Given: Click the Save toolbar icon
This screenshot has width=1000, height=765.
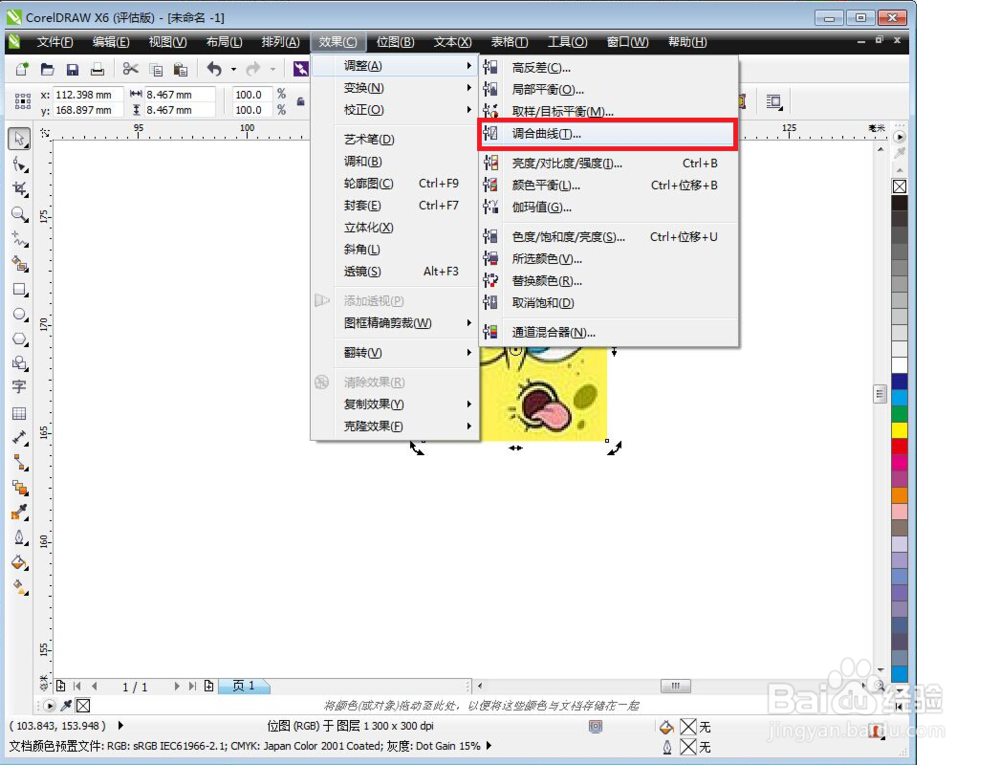Looking at the screenshot, I should pyautogui.click(x=72, y=68).
